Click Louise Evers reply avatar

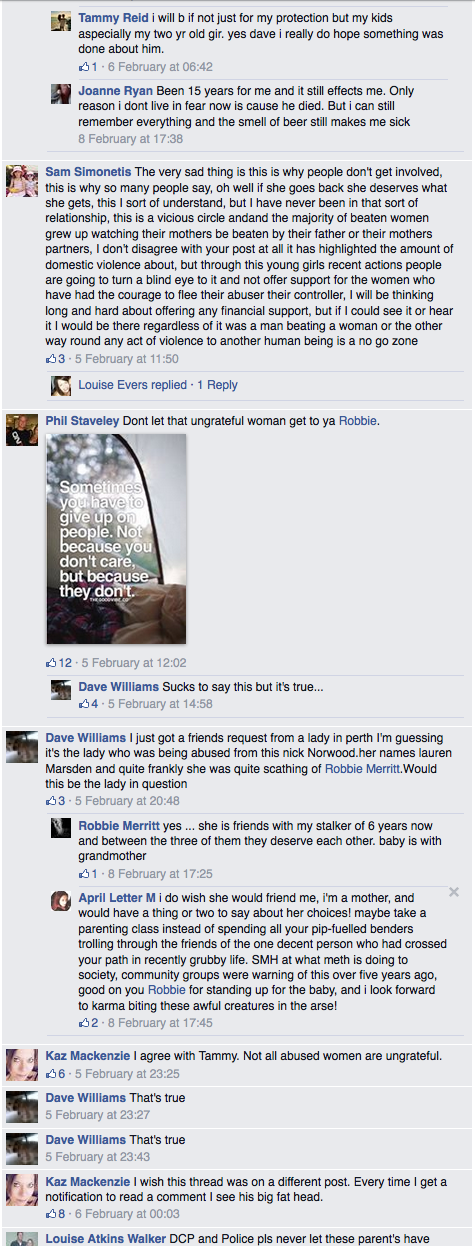61,385
